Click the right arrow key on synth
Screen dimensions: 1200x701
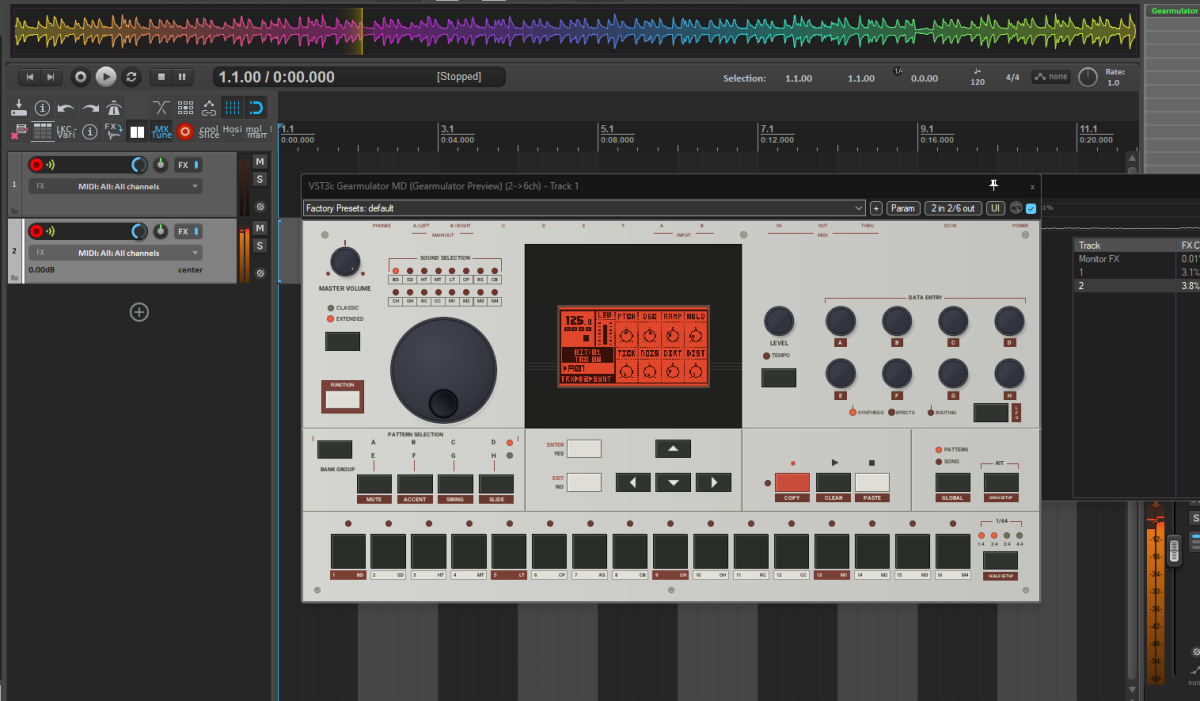tap(713, 482)
